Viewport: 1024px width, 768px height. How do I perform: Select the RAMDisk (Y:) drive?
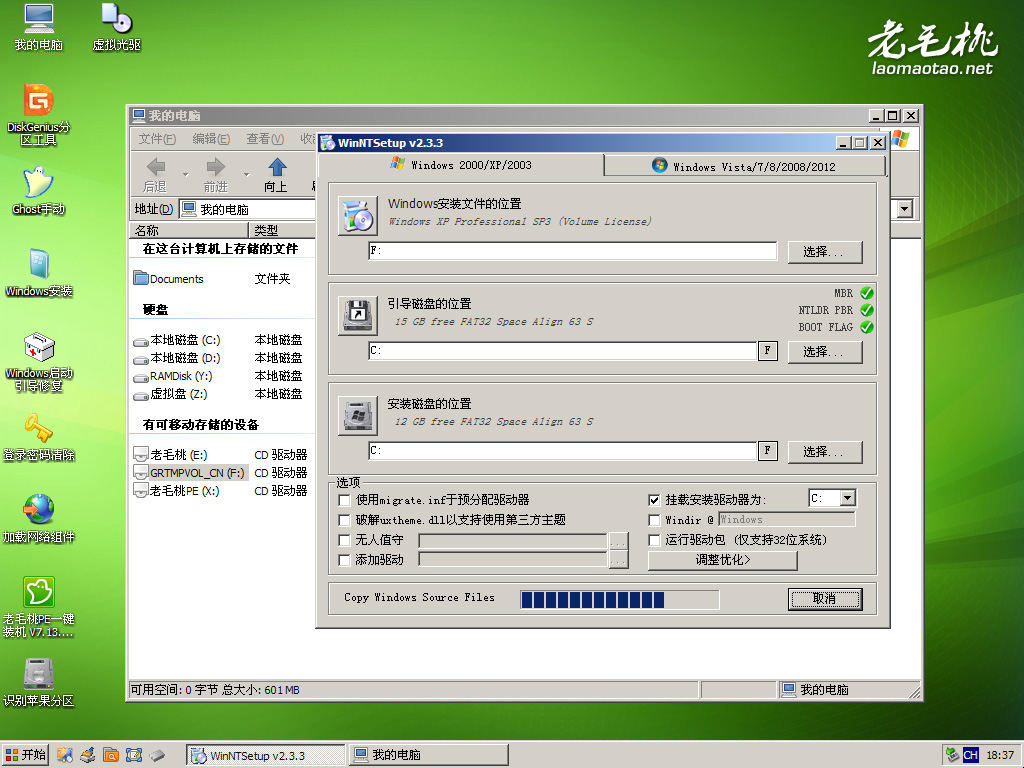(x=173, y=376)
